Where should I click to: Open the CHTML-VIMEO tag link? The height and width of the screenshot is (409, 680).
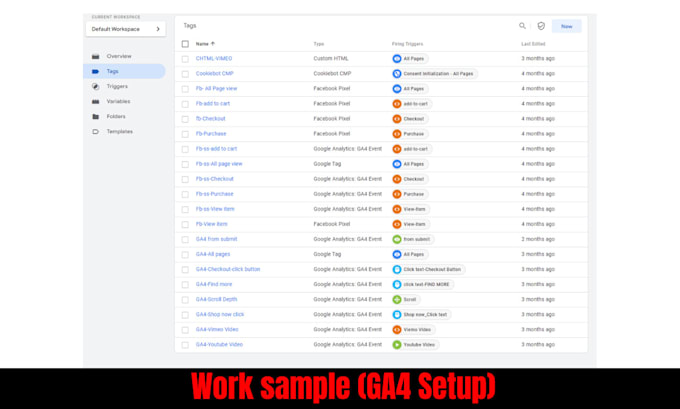[x=214, y=59]
